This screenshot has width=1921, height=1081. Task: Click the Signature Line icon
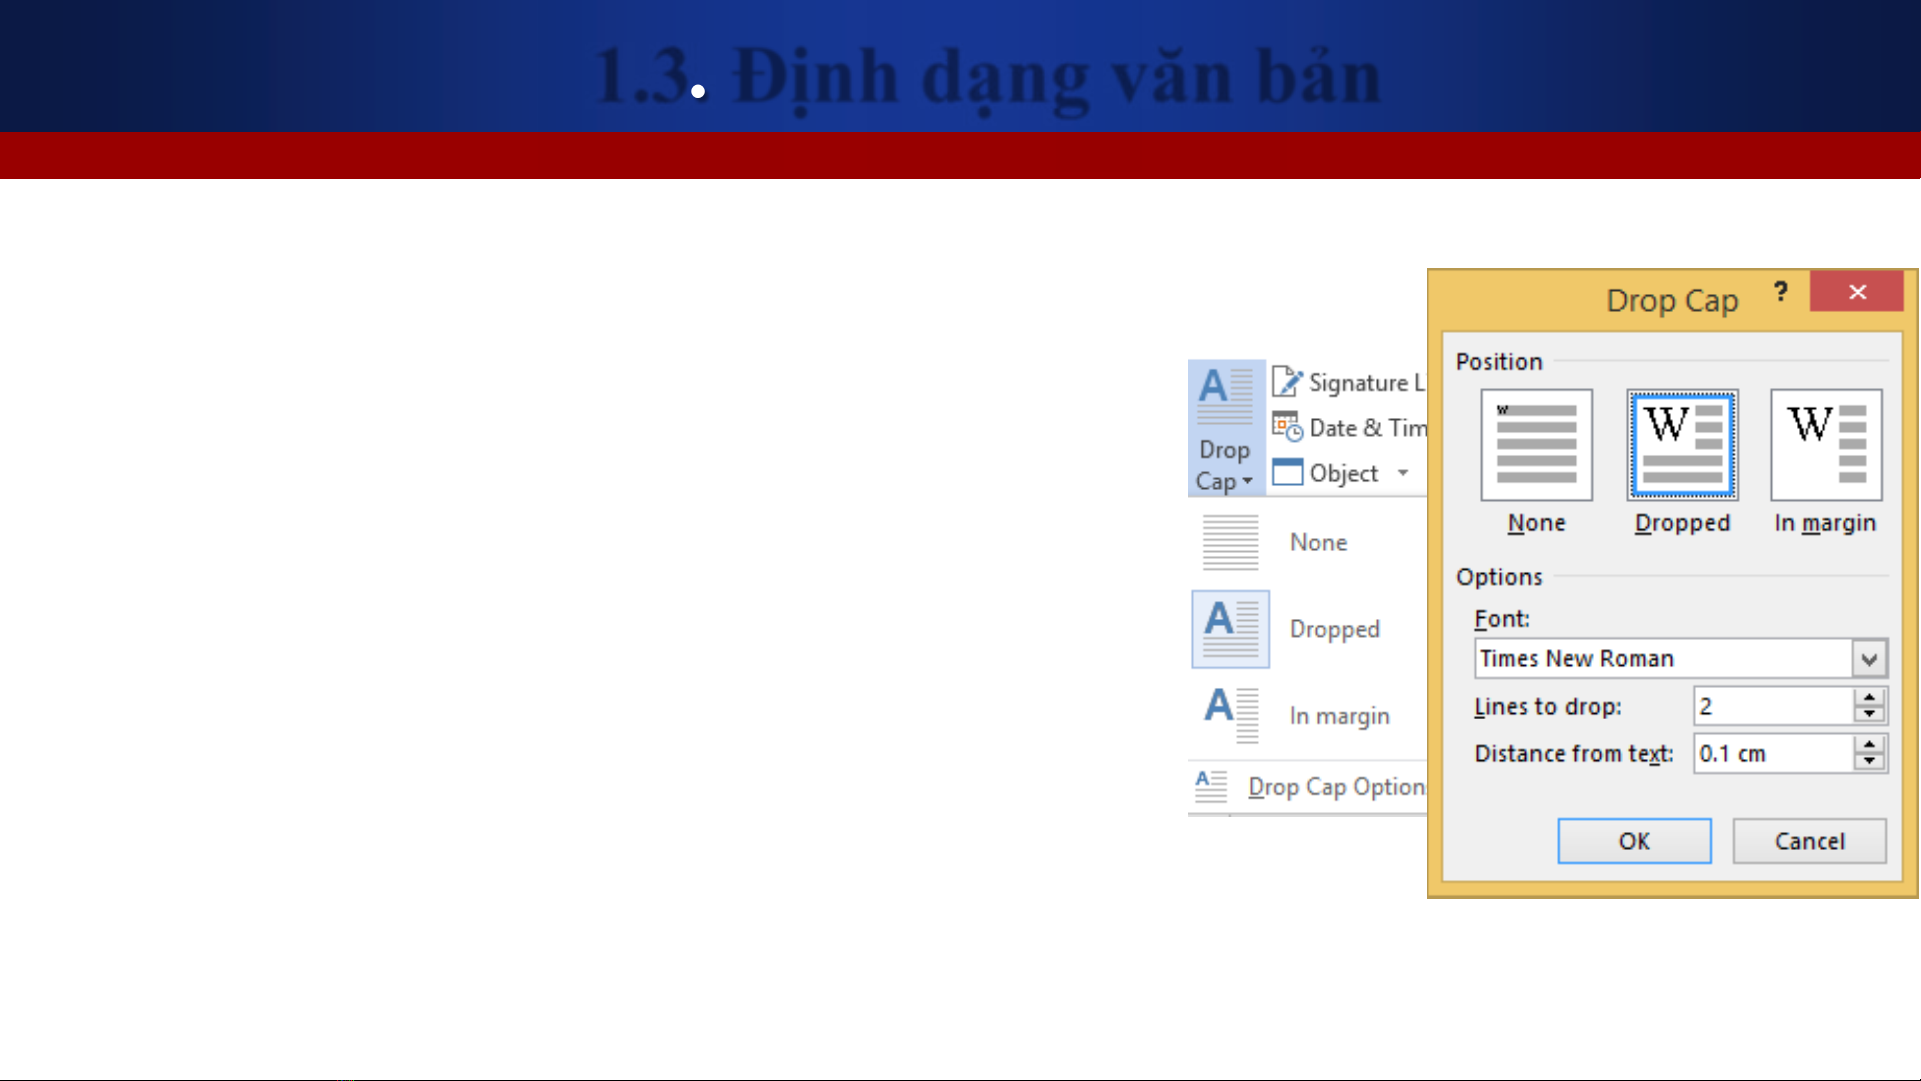tap(1287, 381)
